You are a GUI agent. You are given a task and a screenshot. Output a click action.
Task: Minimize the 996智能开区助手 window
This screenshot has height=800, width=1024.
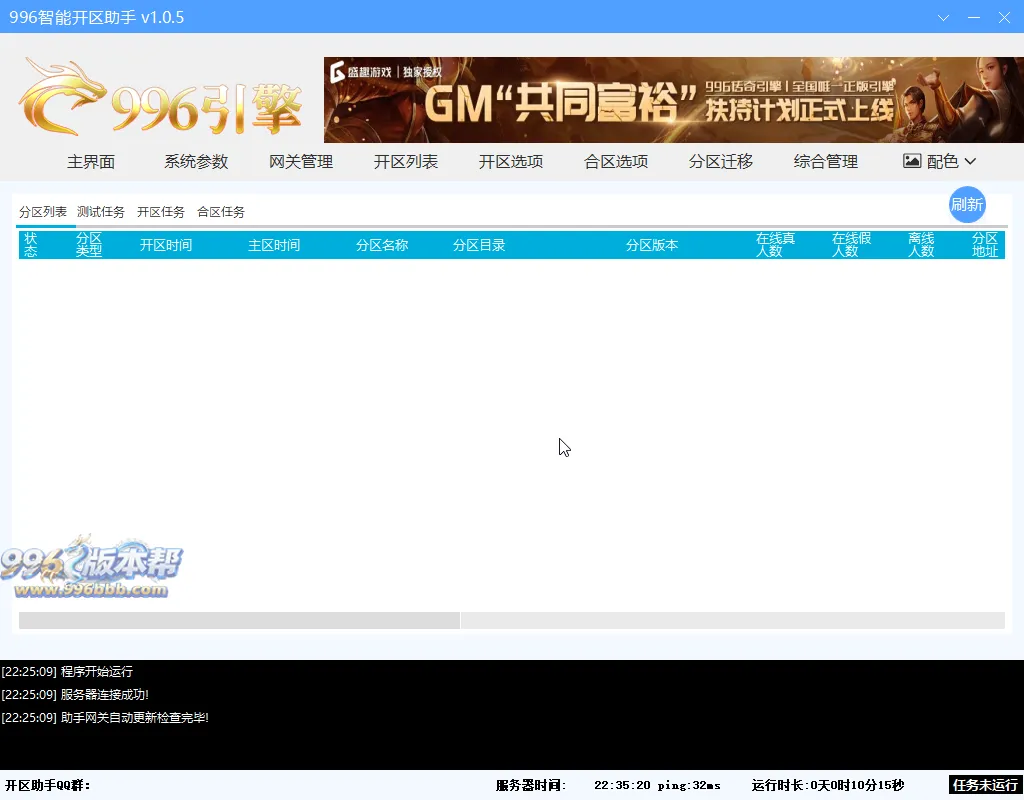click(974, 18)
